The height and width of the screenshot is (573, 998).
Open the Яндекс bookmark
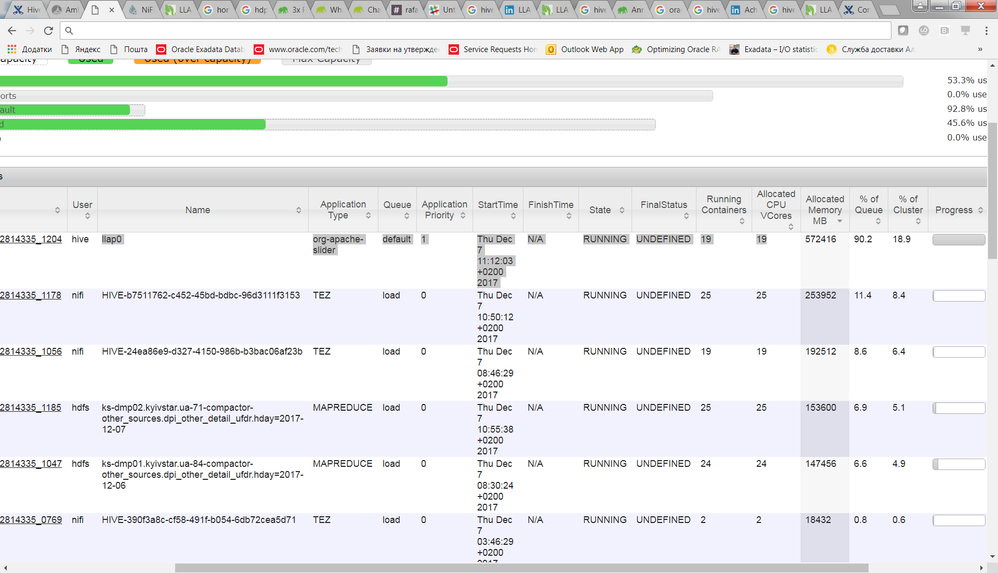point(79,49)
